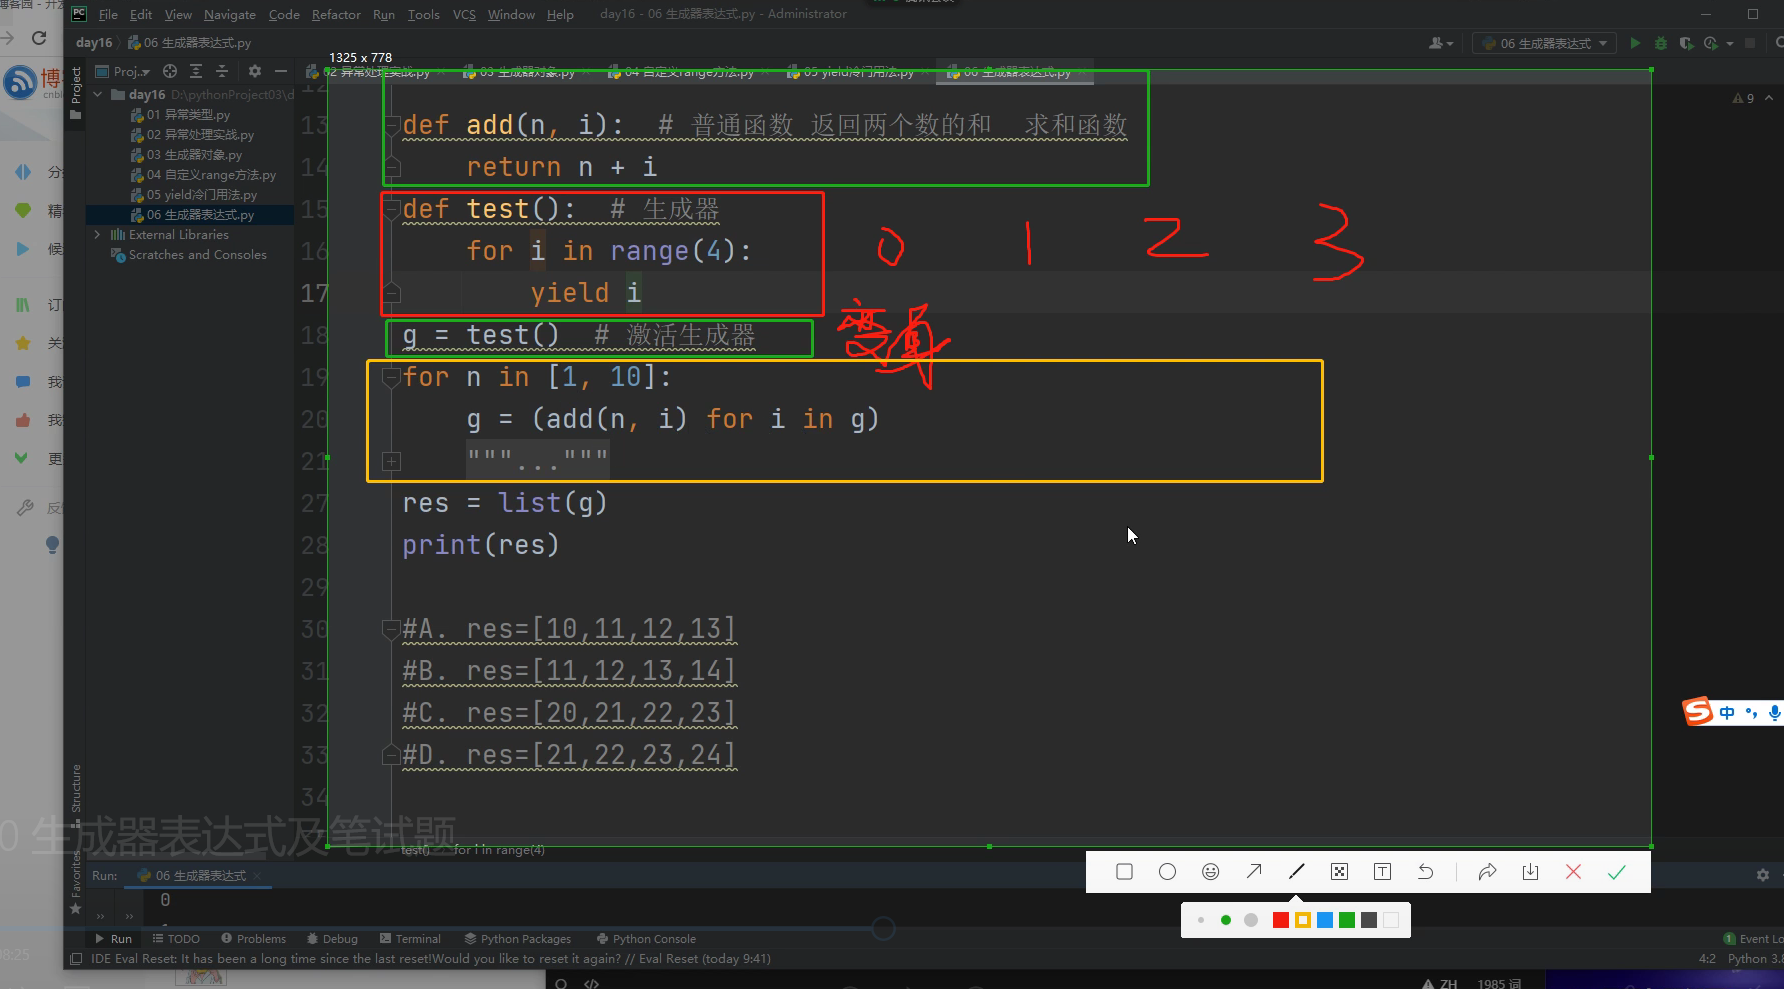
Task: Select the ellipse annotation tool
Action: pyautogui.click(x=1167, y=872)
